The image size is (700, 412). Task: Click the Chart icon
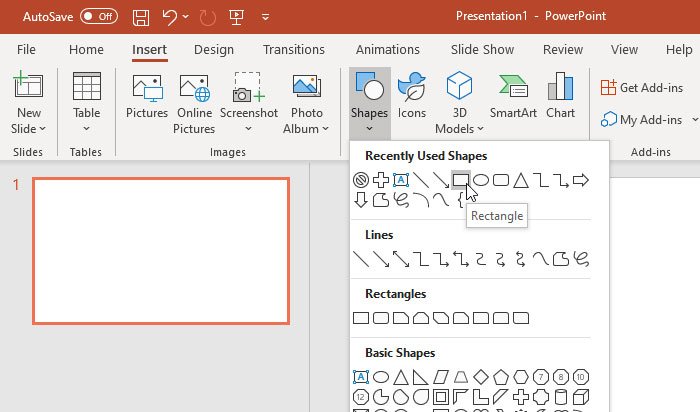560,98
